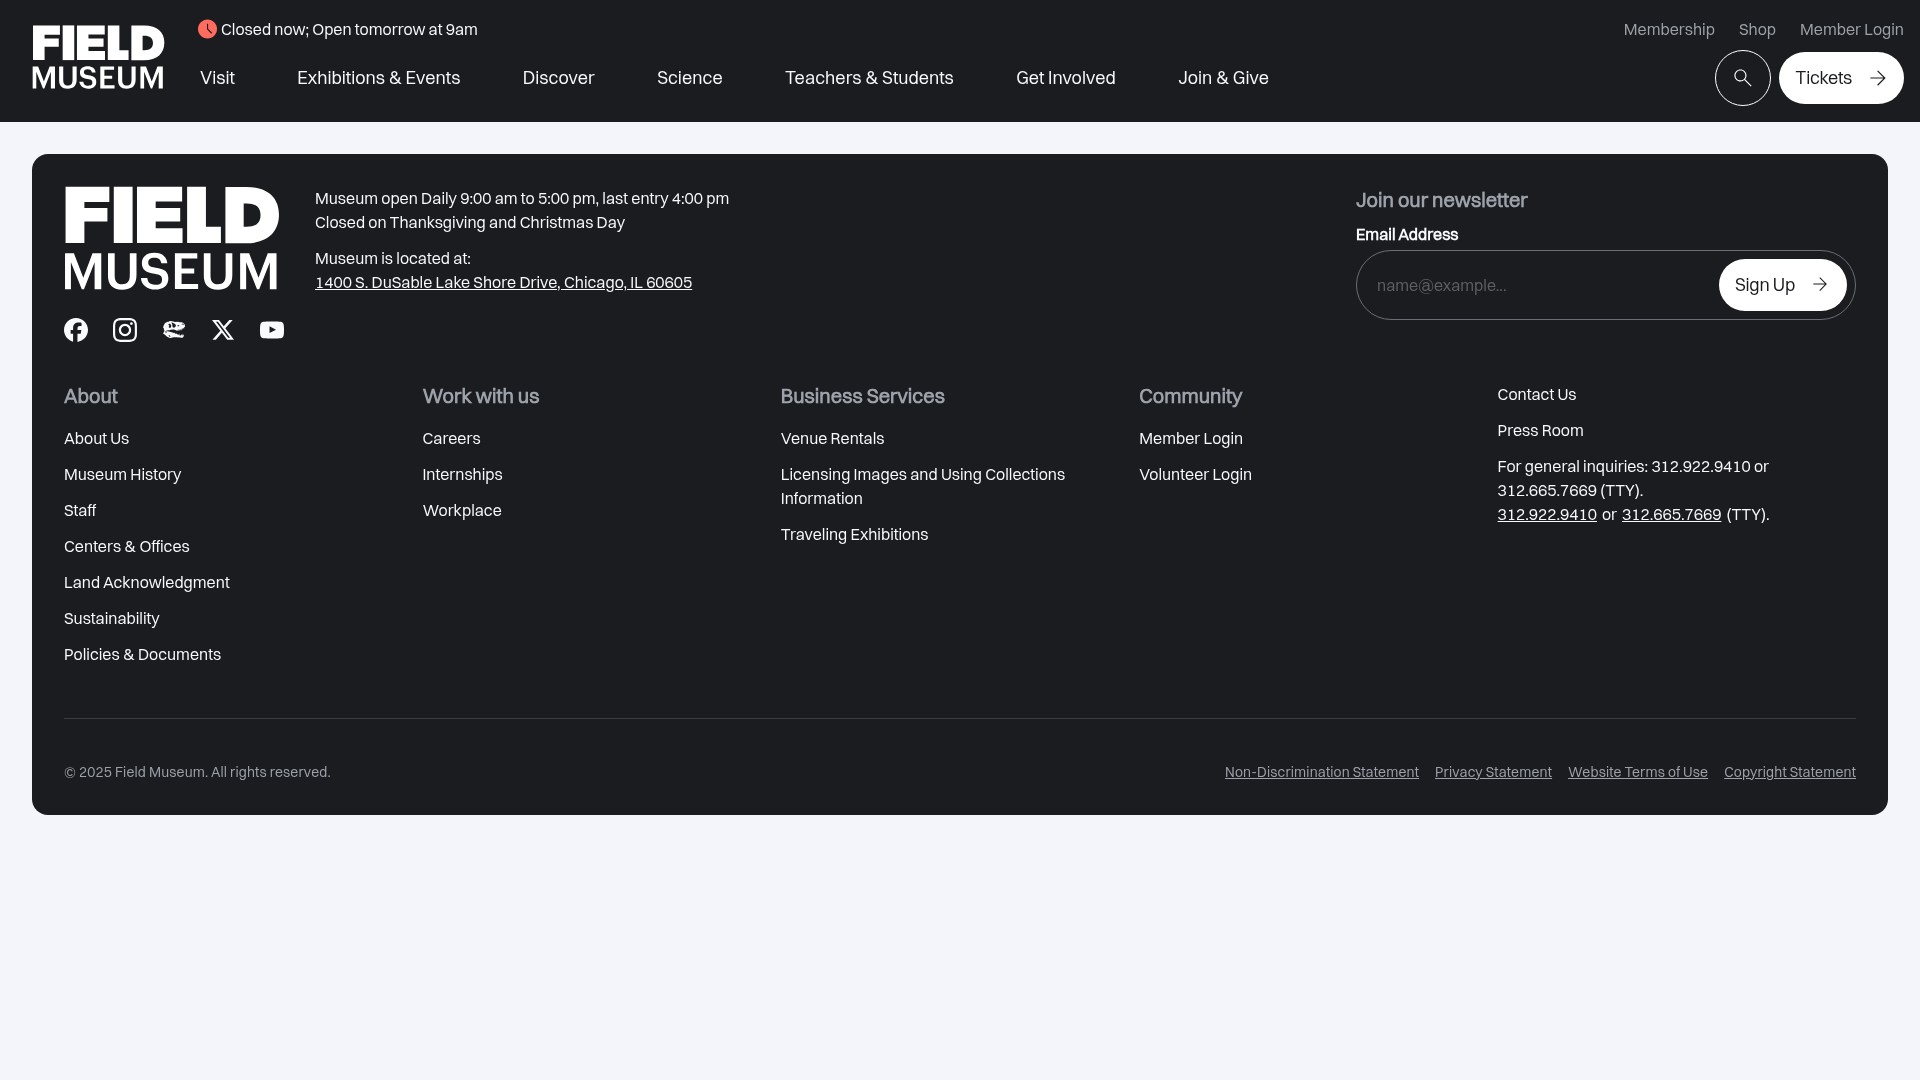The height and width of the screenshot is (1080, 1920).
Task: Open the museum address map link
Action: click(x=503, y=283)
